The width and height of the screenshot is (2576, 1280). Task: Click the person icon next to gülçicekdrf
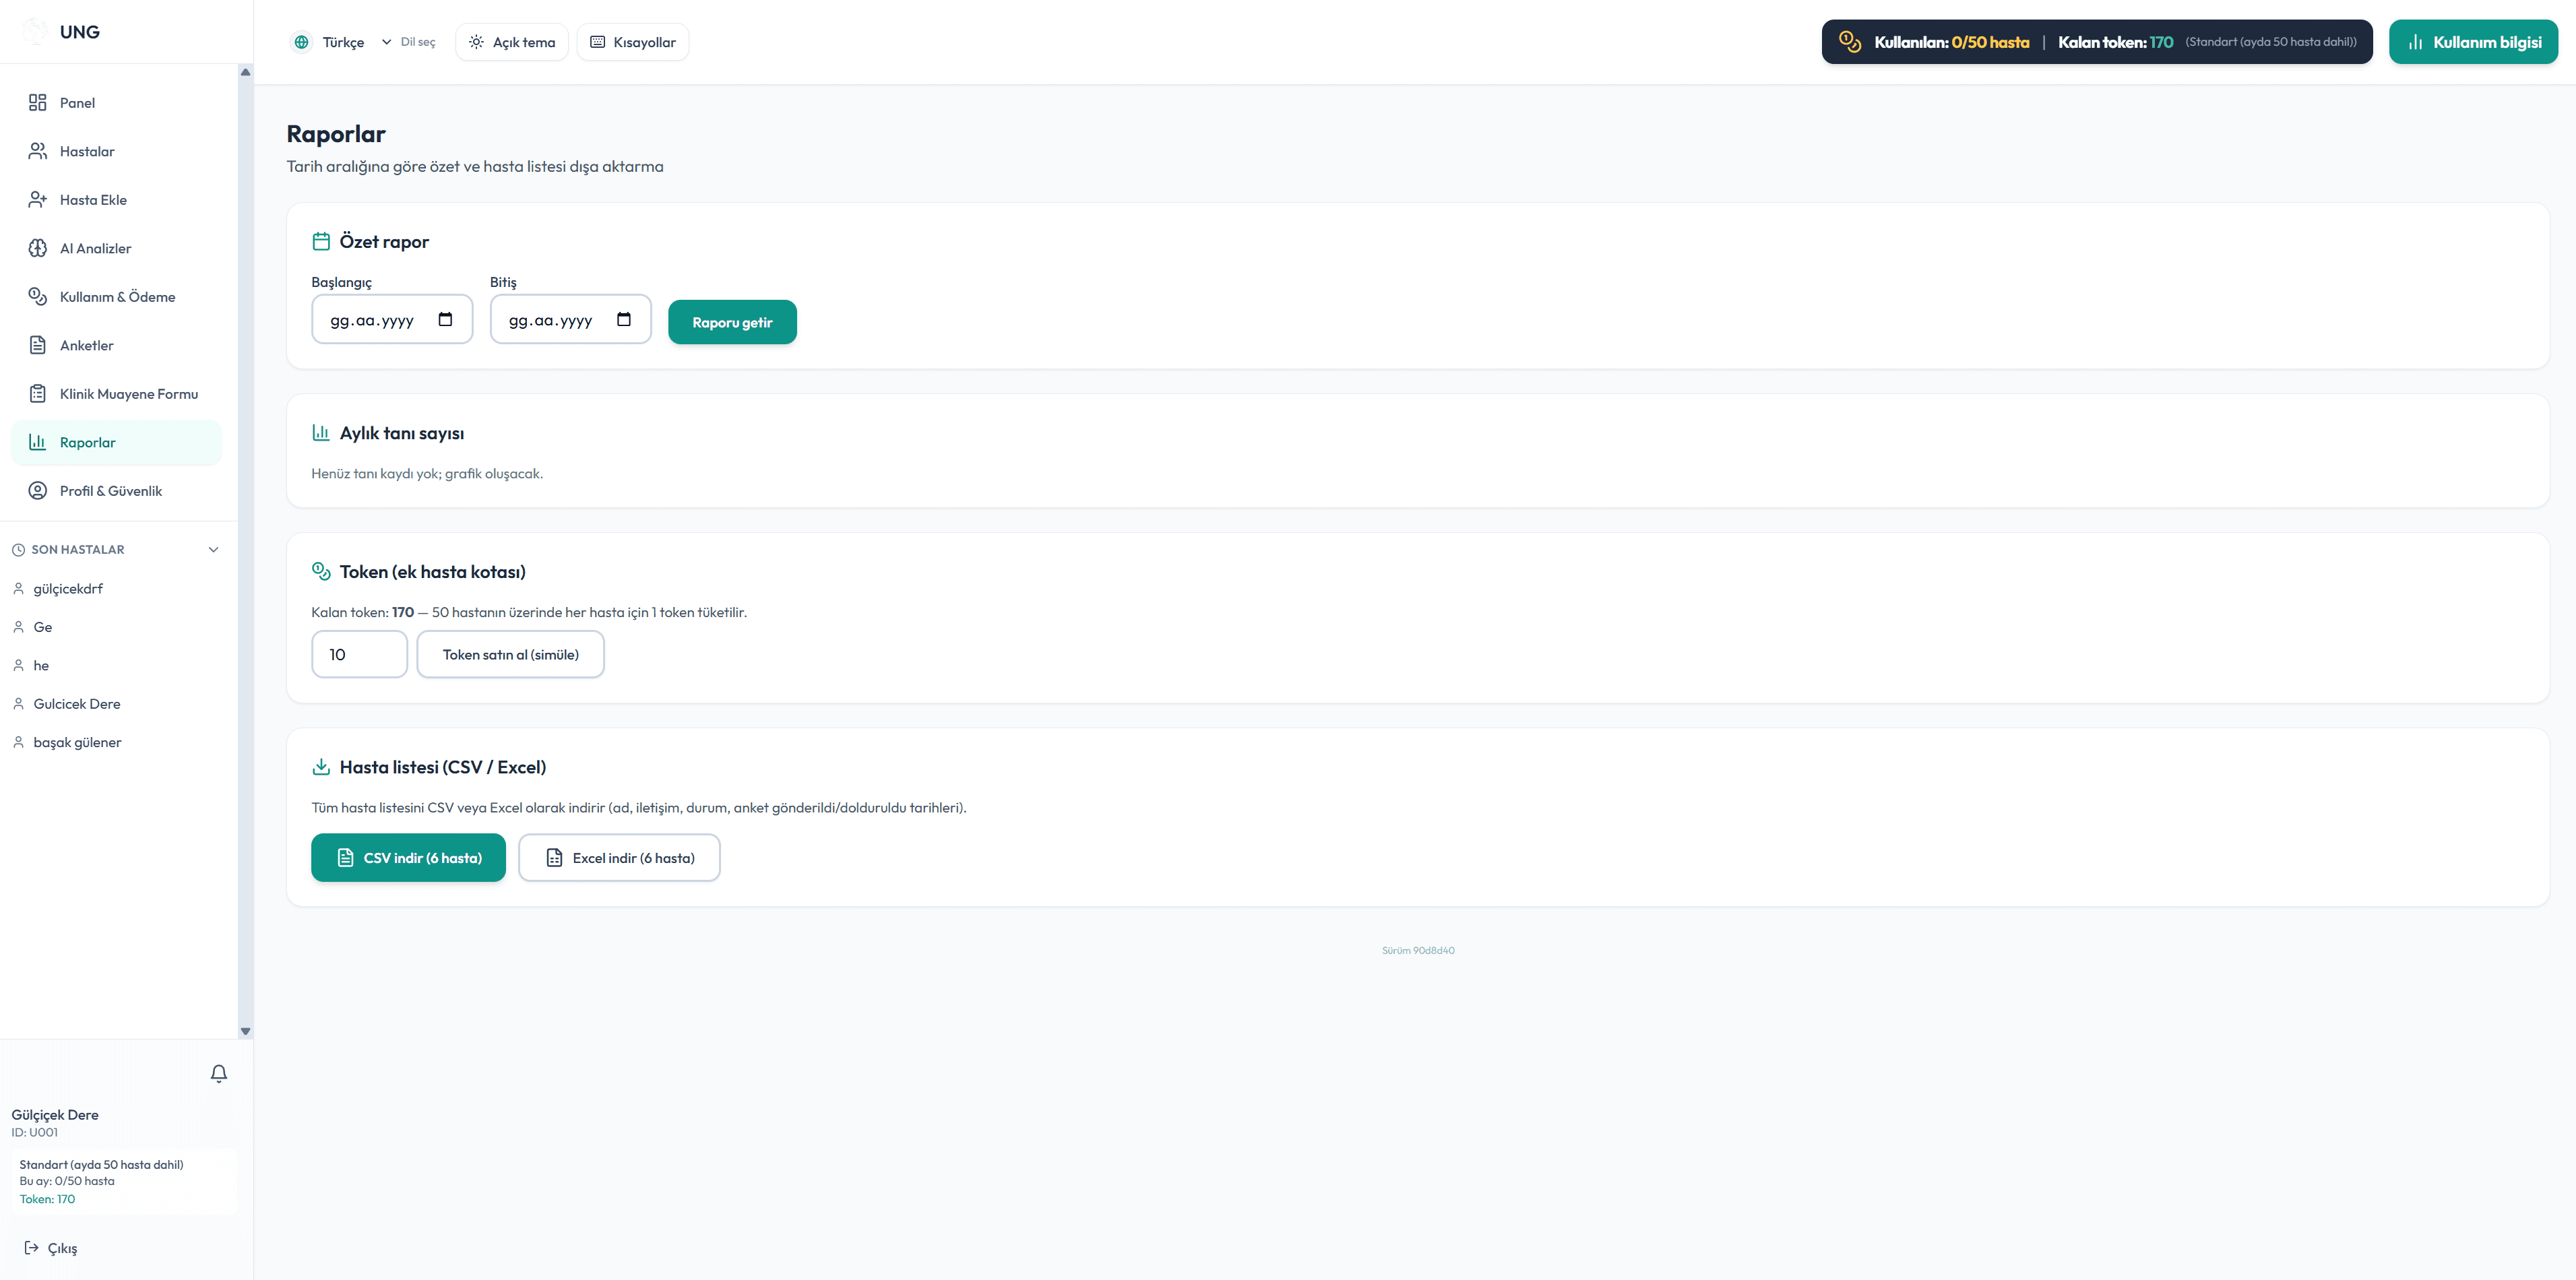click(x=18, y=588)
